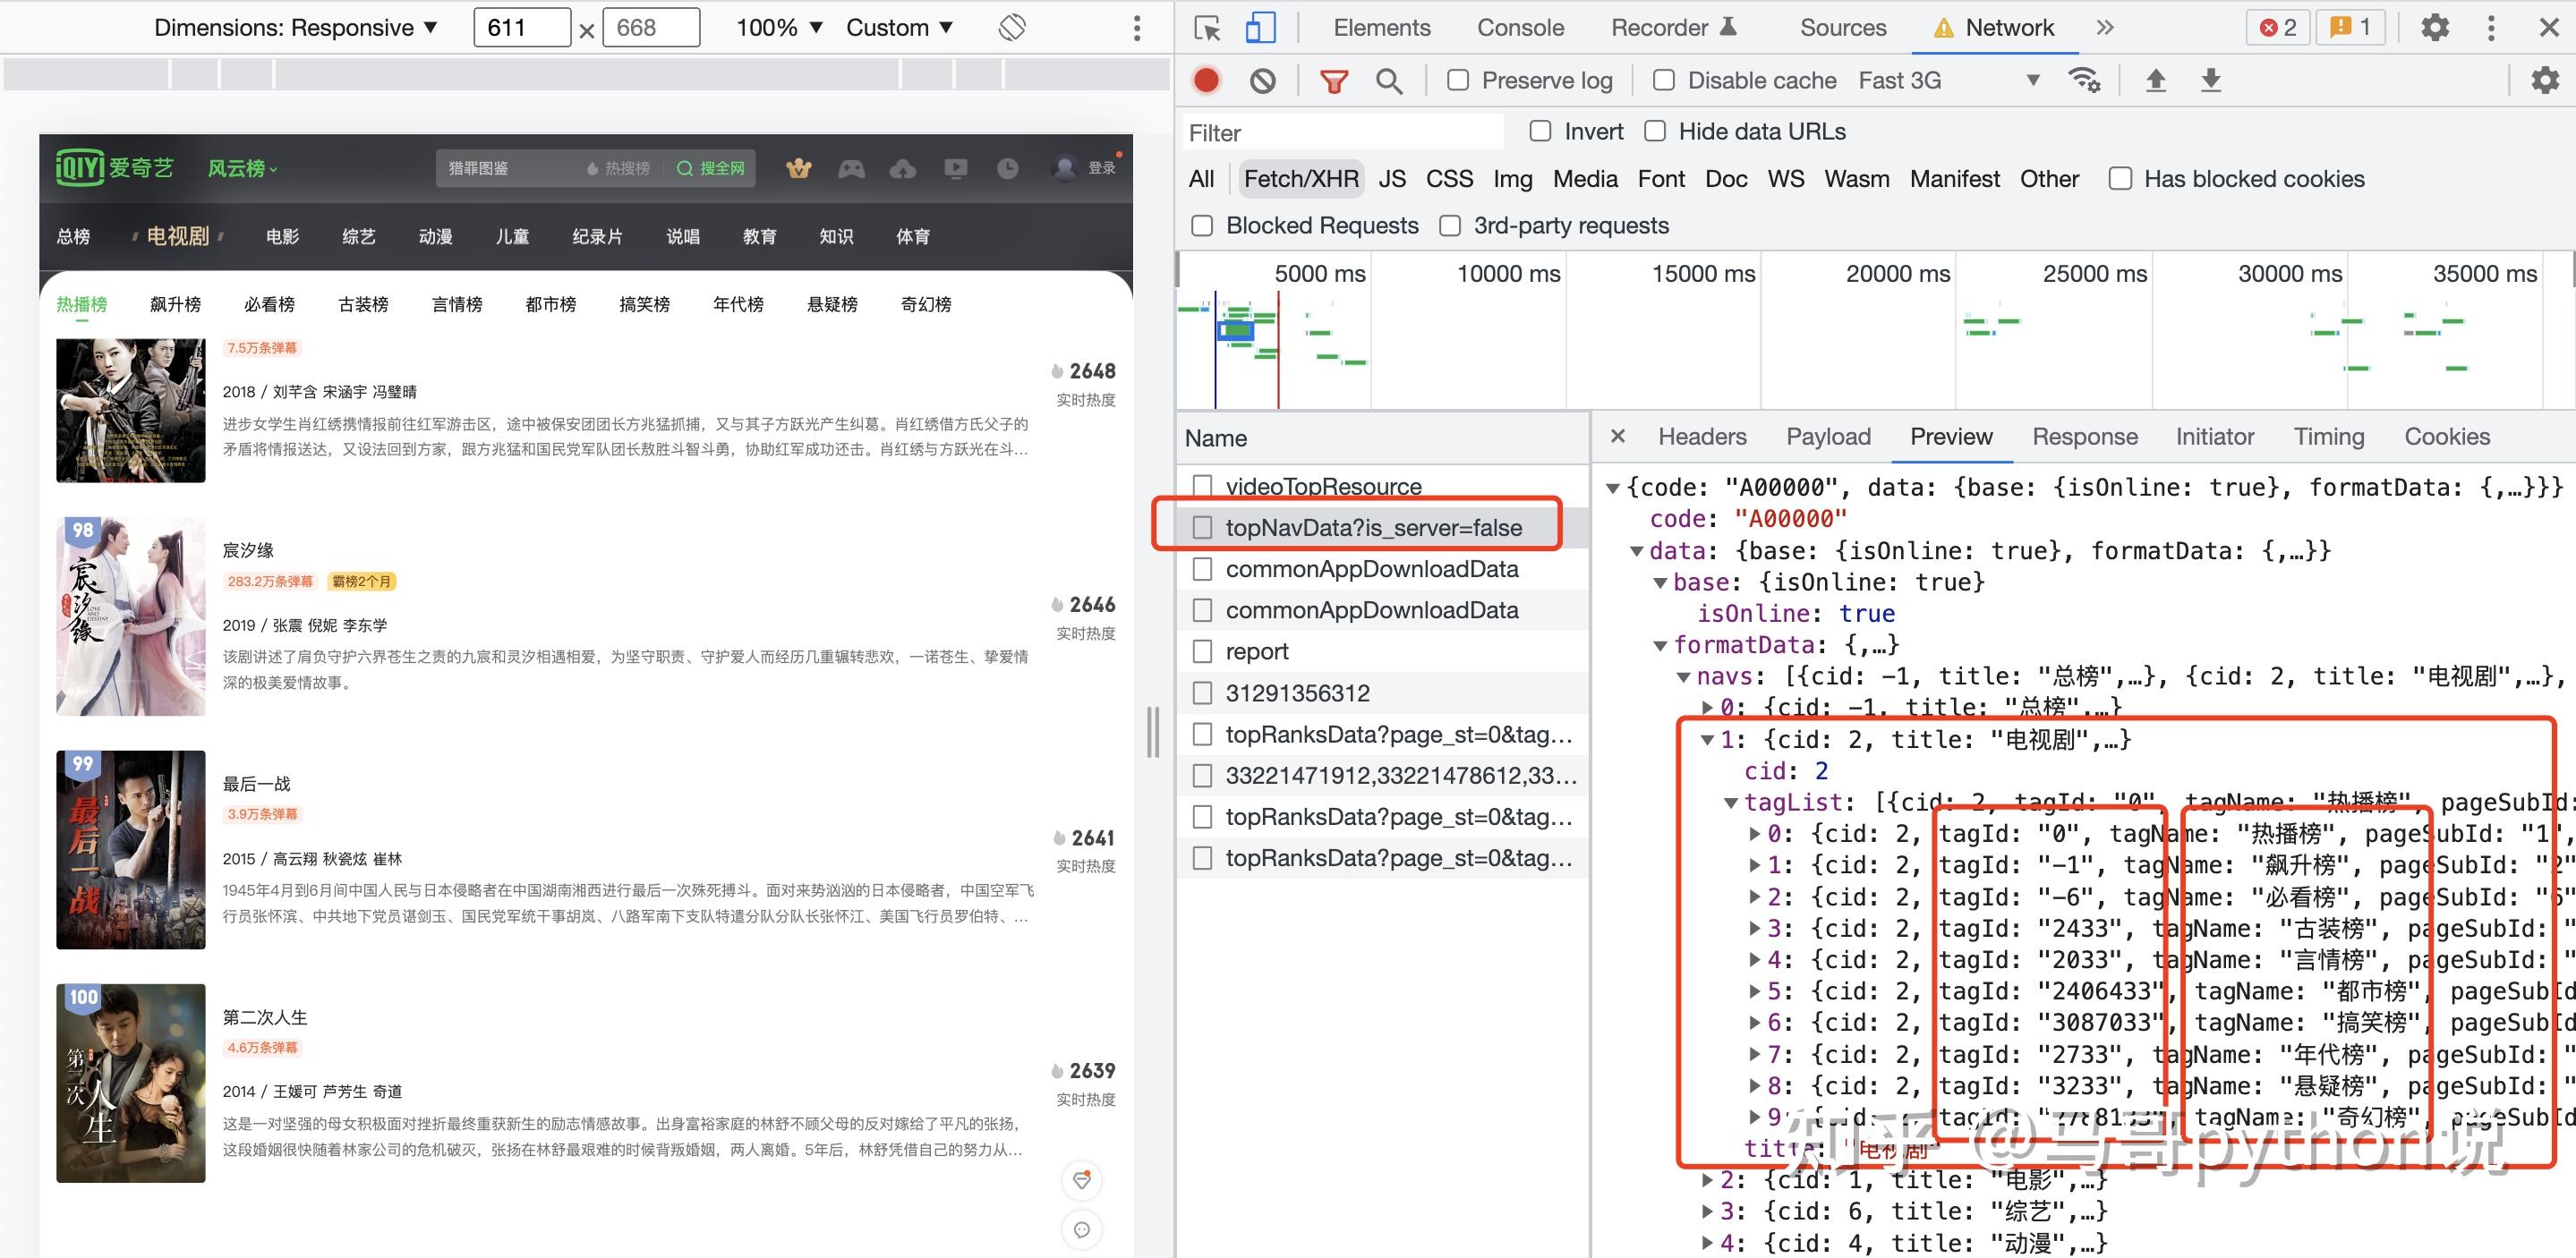The width and height of the screenshot is (2576, 1258).
Task: Select the Fetch/XHR filter
Action: tap(1300, 179)
